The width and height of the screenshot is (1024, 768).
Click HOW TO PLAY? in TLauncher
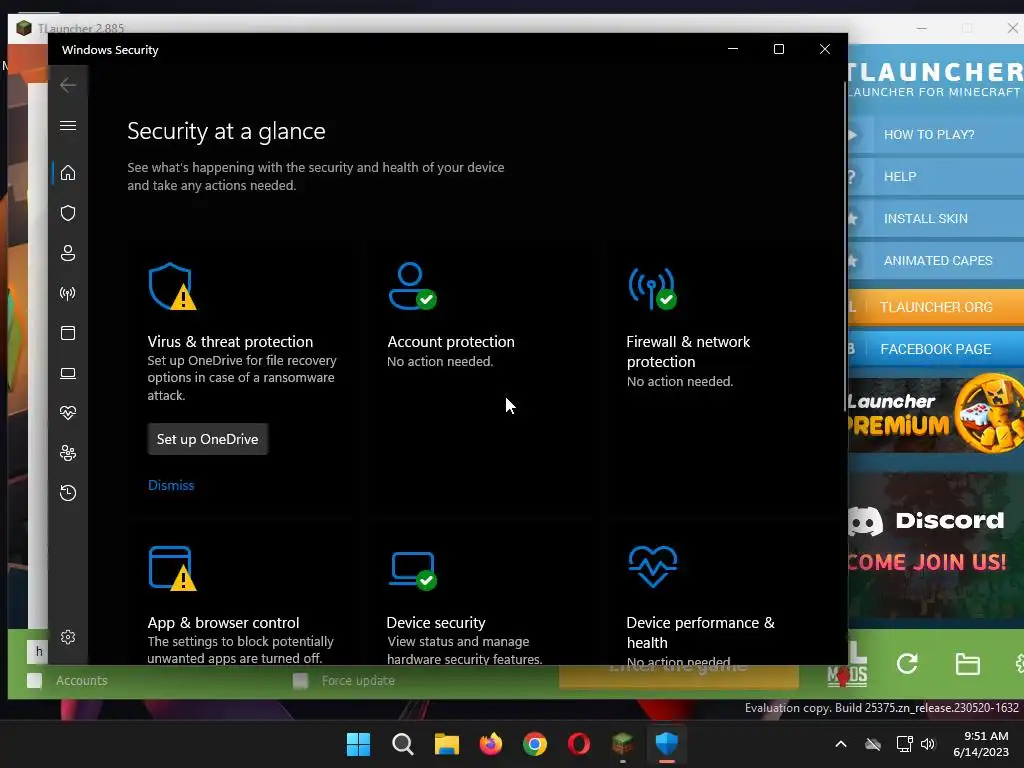[x=935, y=135]
